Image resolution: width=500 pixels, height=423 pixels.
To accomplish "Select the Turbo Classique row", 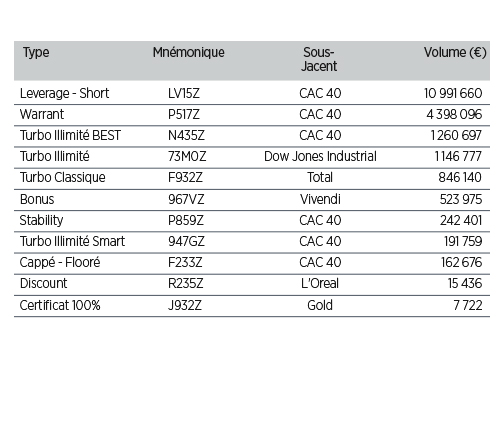I will pos(252,178).
